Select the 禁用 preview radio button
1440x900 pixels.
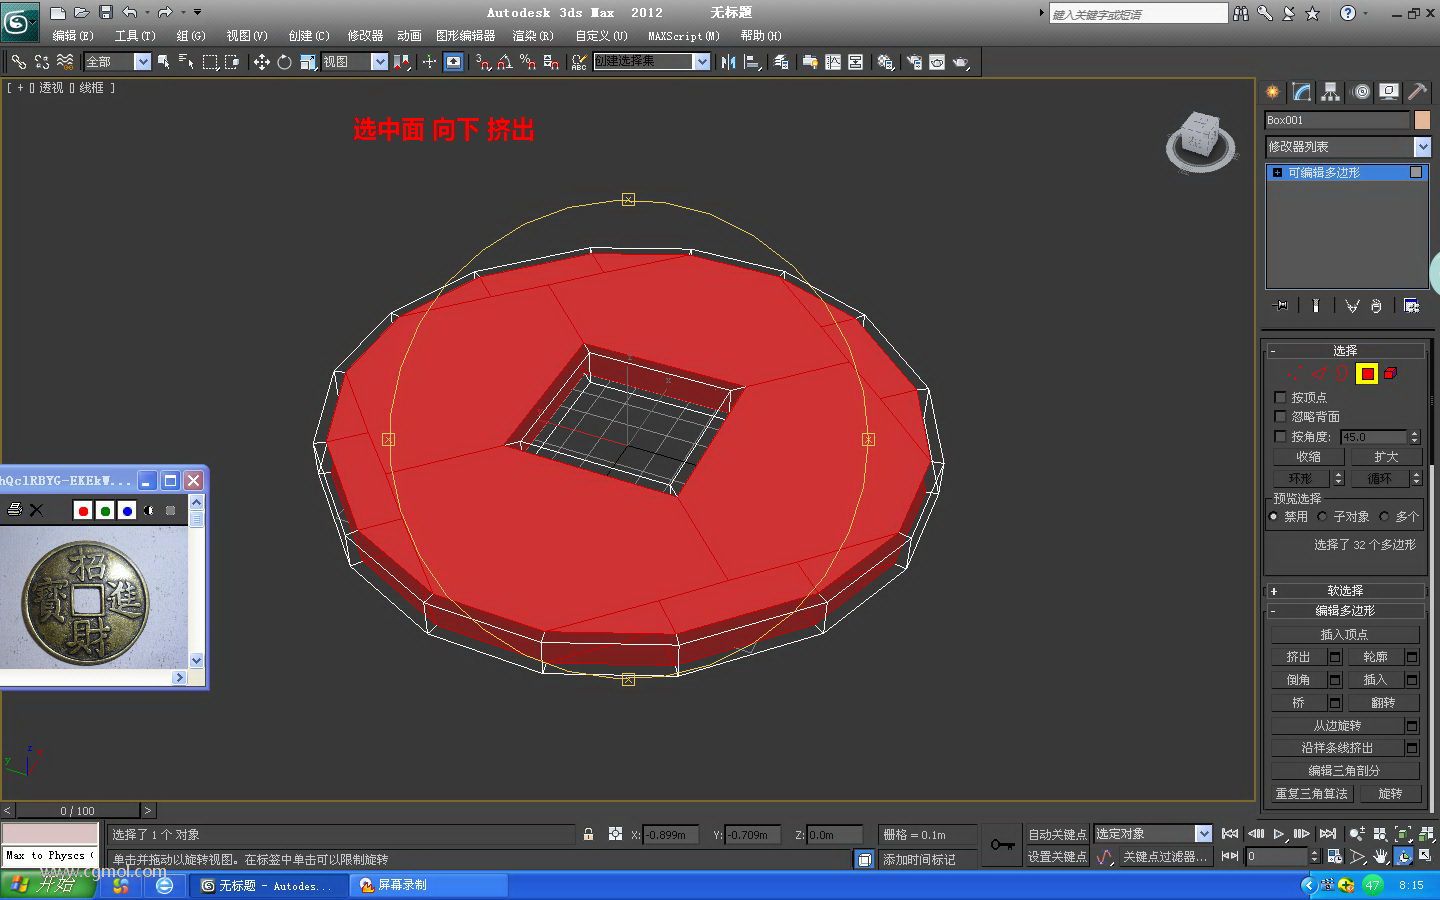[x=1274, y=517]
